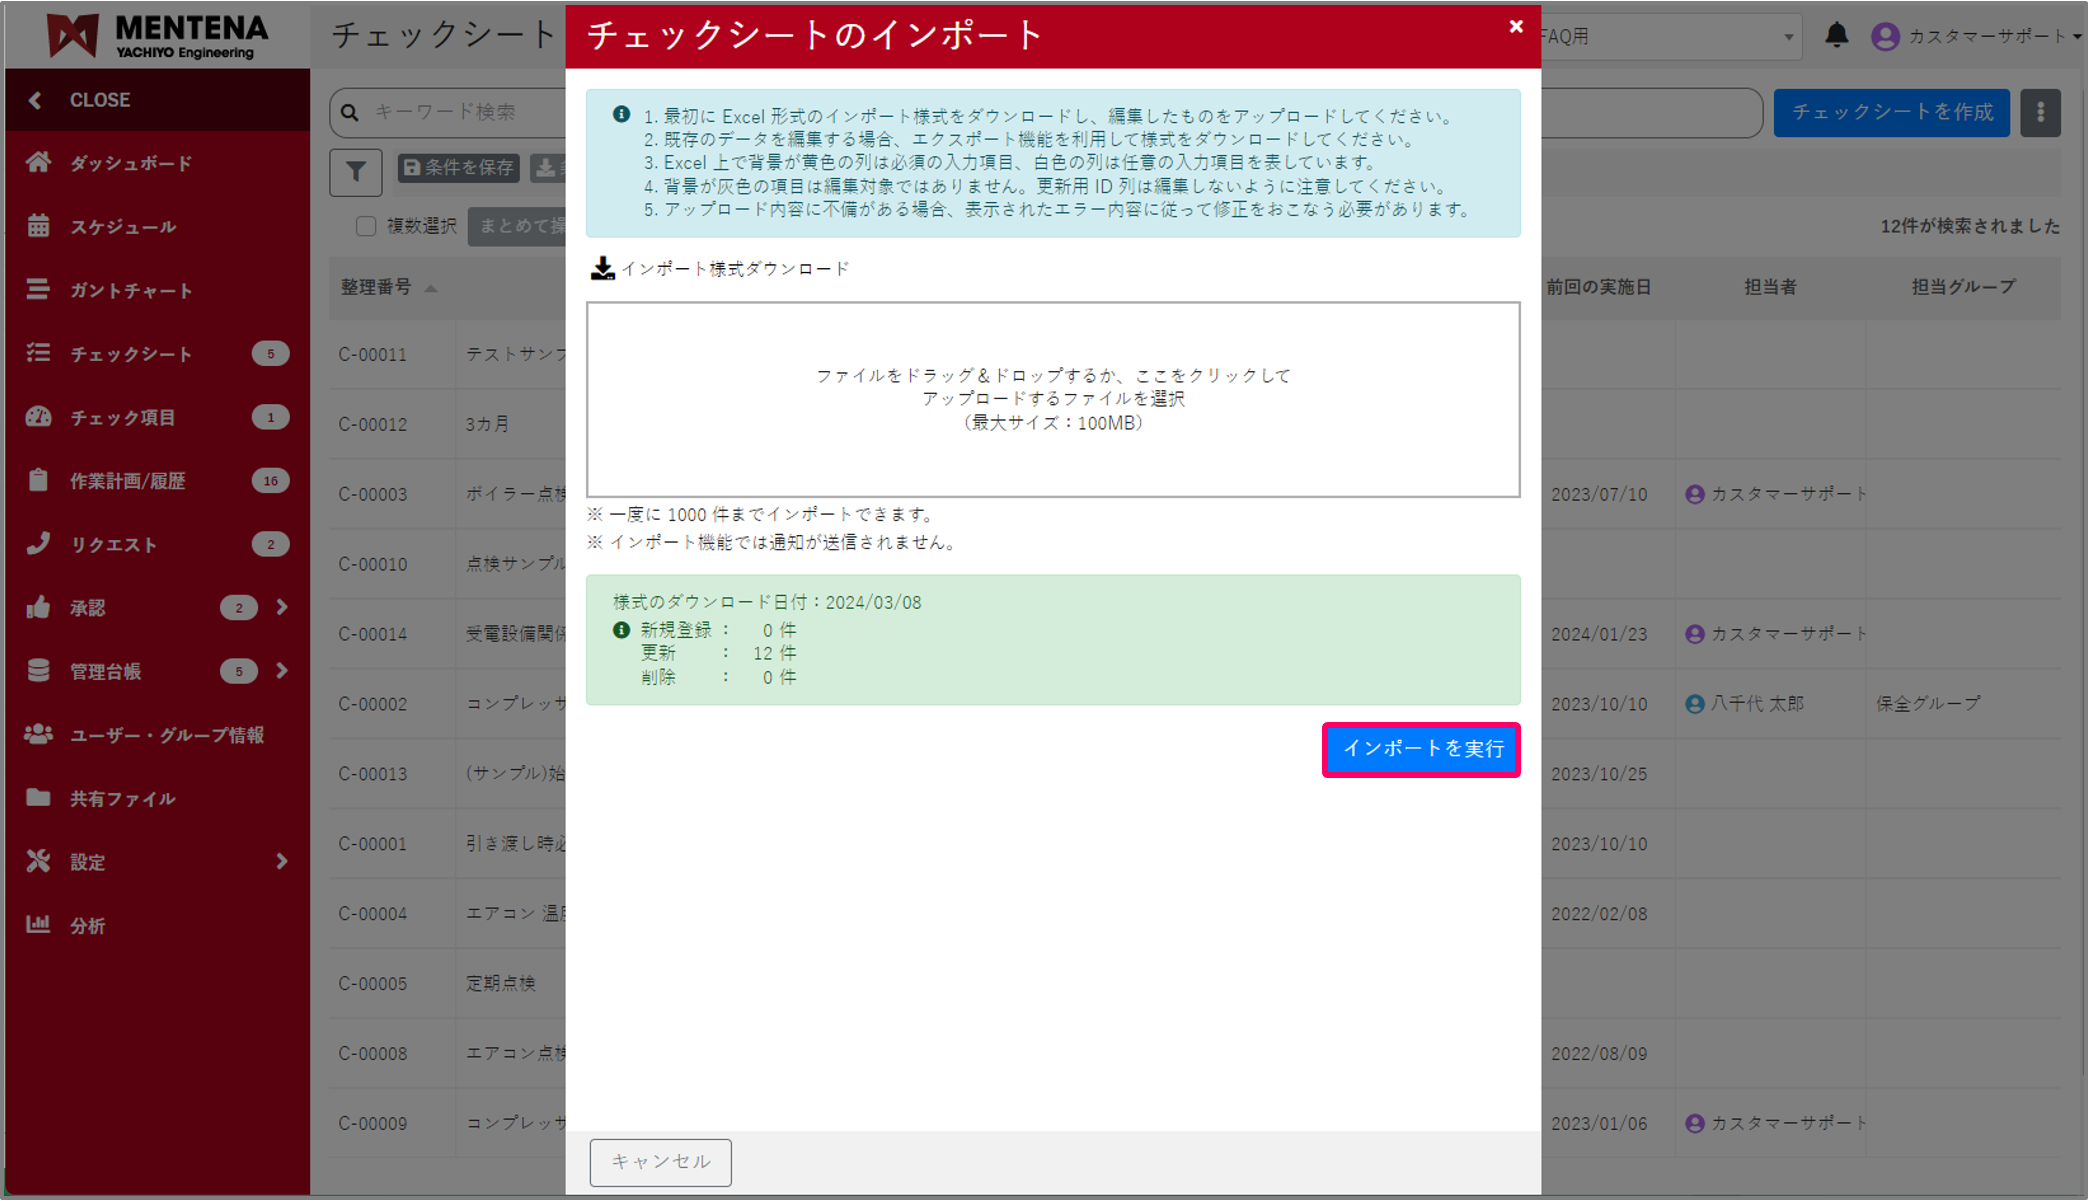Click the インポートを実行 button
The width and height of the screenshot is (2088, 1201).
coord(1421,749)
